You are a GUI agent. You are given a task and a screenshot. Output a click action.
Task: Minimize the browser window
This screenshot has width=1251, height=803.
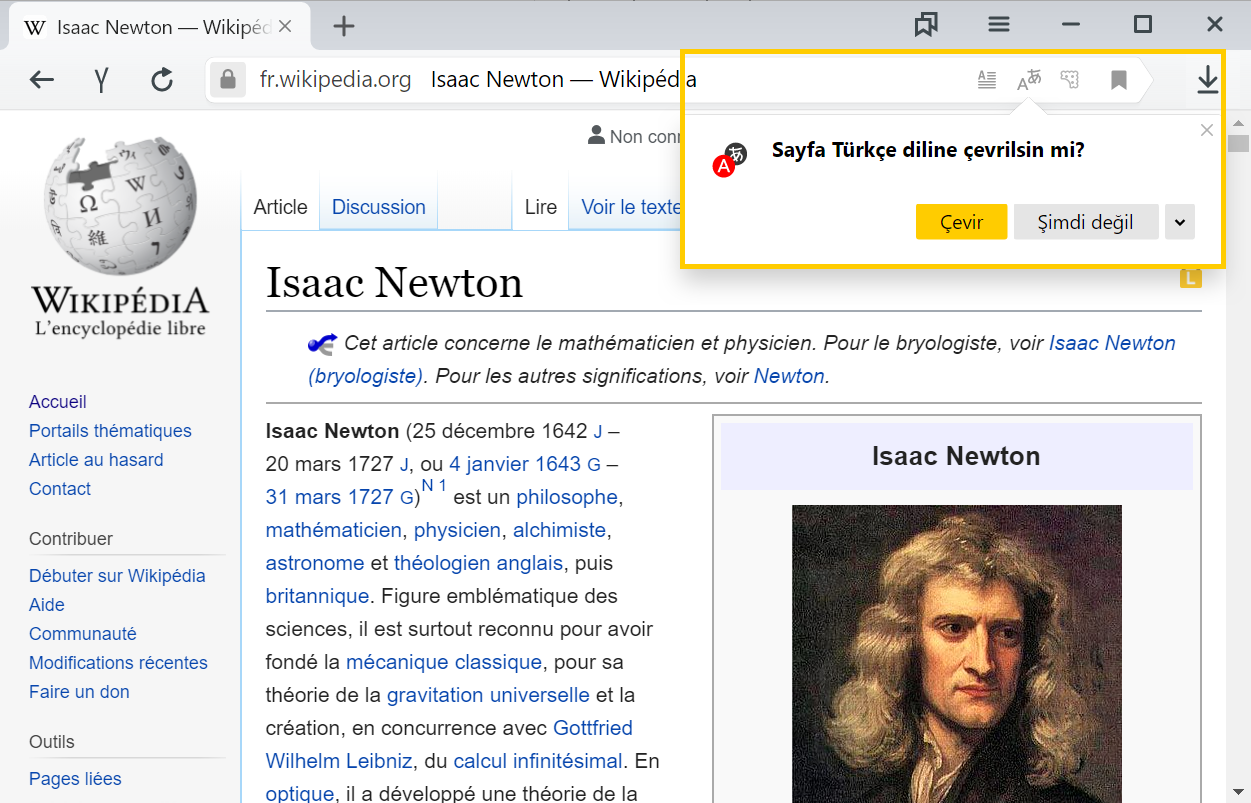point(1071,25)
